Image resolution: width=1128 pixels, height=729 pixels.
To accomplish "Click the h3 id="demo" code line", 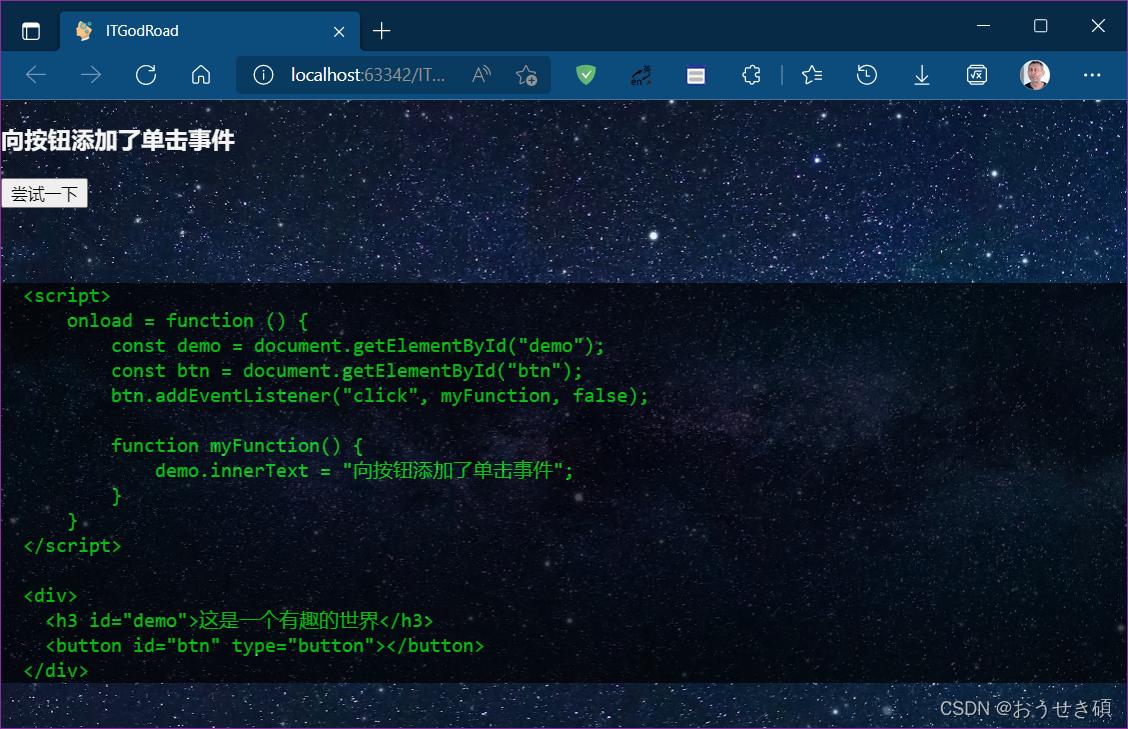I will click(x=240, y=621).
